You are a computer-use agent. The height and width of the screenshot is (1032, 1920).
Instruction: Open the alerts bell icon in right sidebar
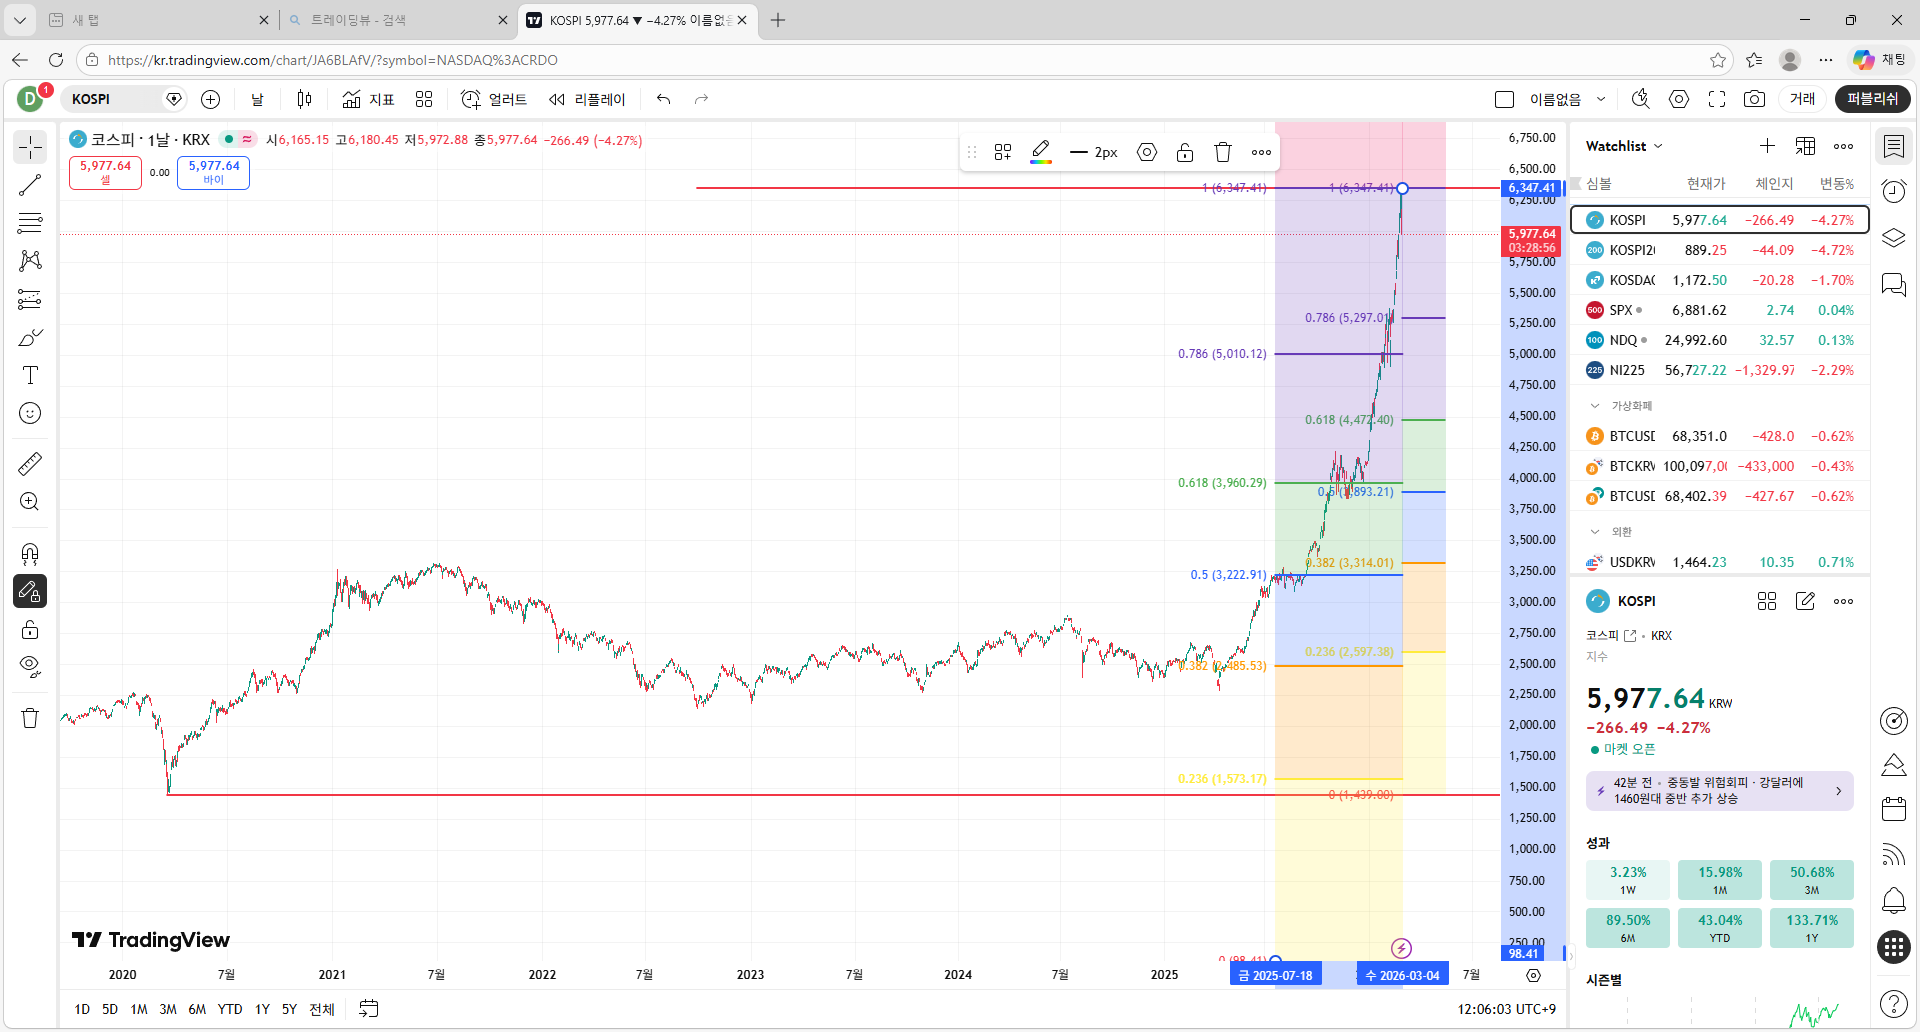click(x=1893, y=901)
